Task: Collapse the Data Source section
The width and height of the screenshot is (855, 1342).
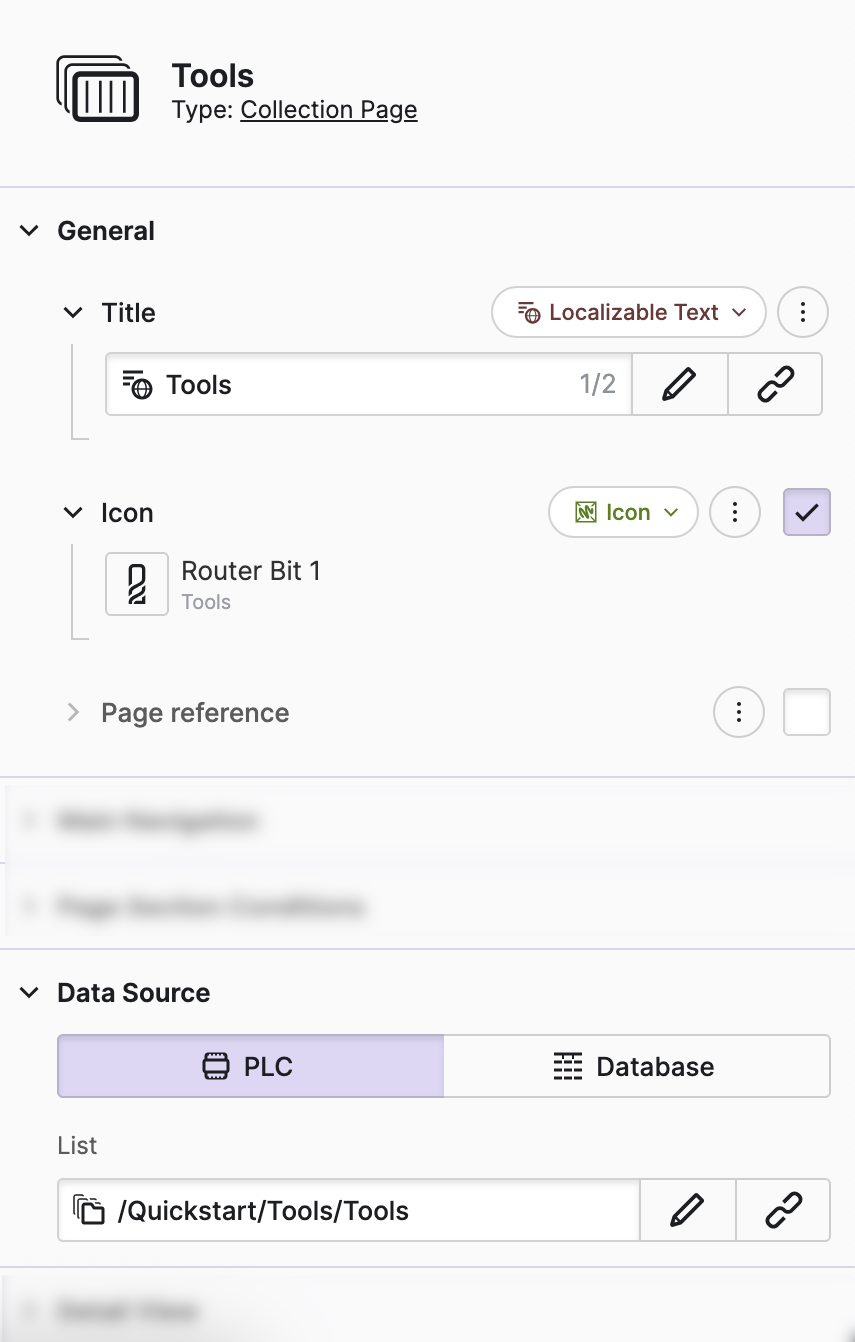Action: pos(30,993)
